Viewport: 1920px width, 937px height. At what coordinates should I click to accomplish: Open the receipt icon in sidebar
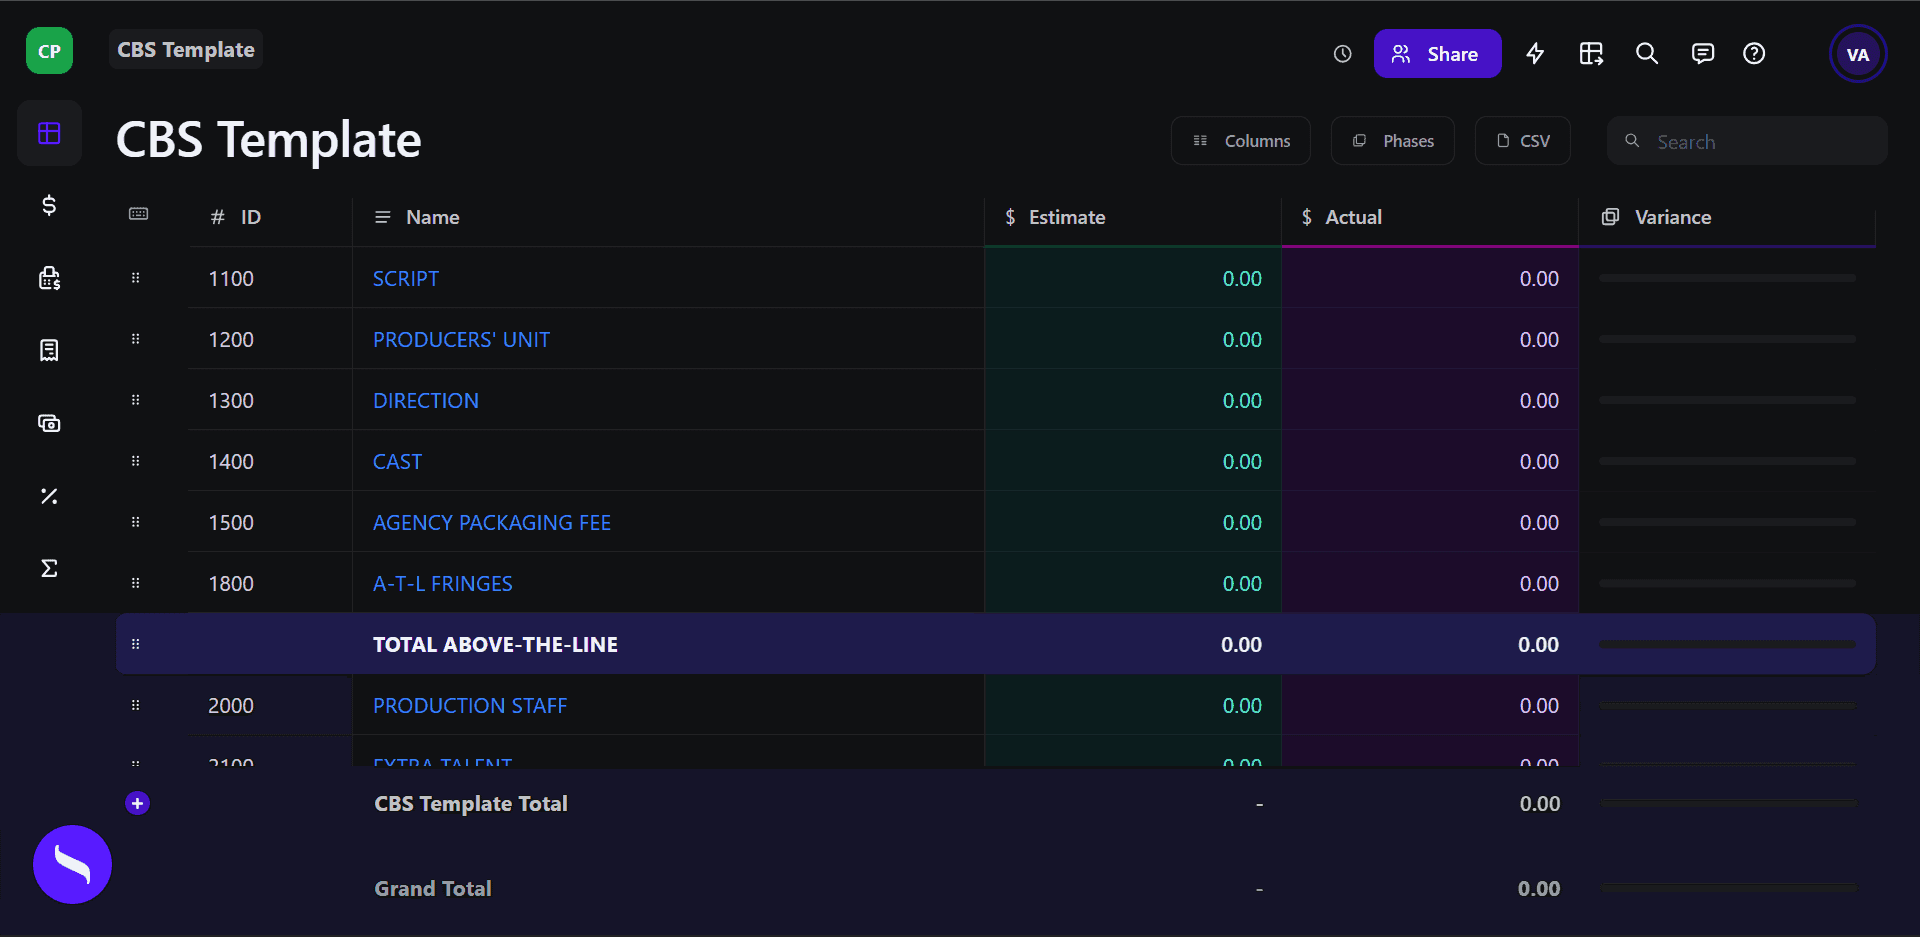49,350
